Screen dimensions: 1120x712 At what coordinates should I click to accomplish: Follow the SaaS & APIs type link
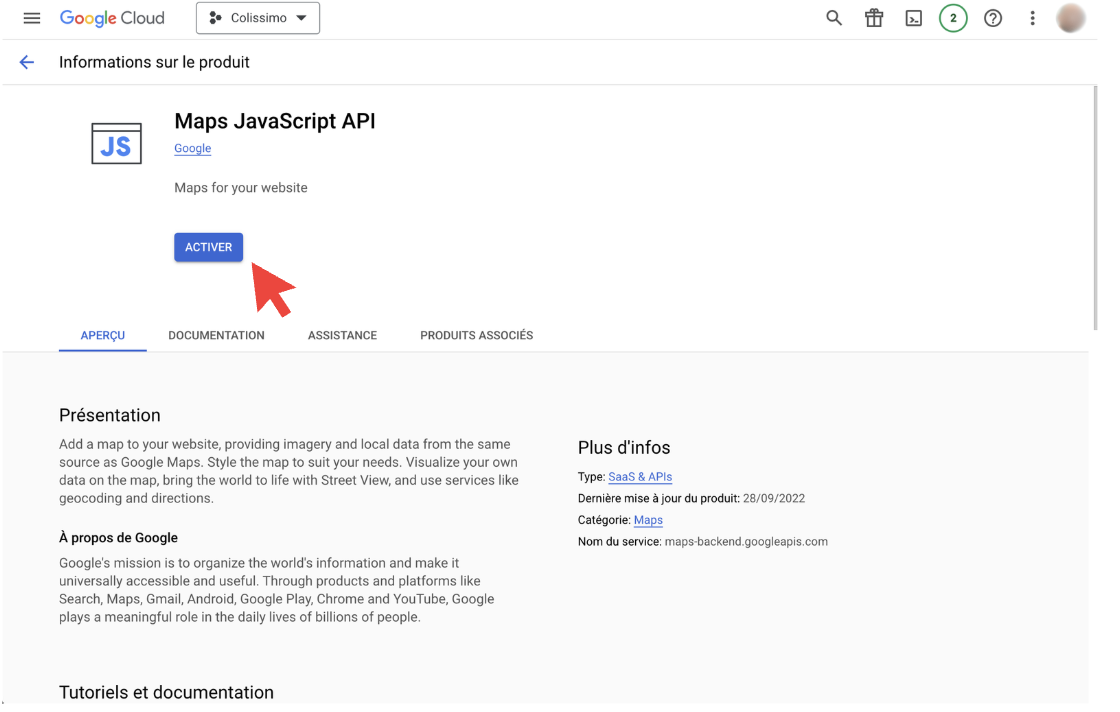(640, 477)
